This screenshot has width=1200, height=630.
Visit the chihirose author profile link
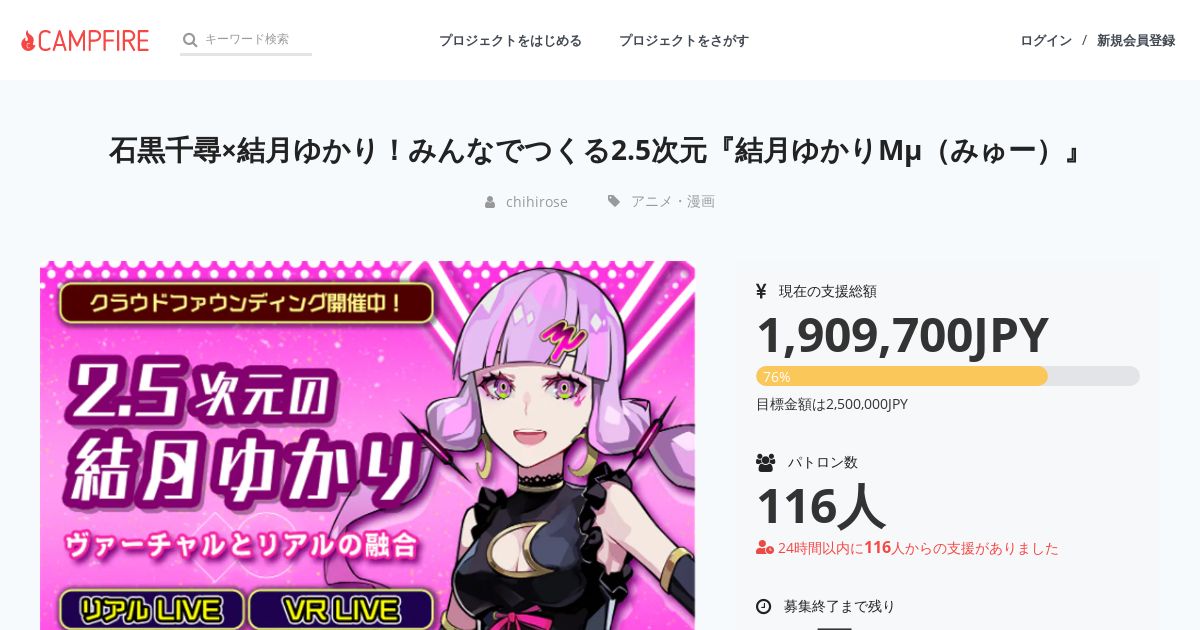pos(537,202)
